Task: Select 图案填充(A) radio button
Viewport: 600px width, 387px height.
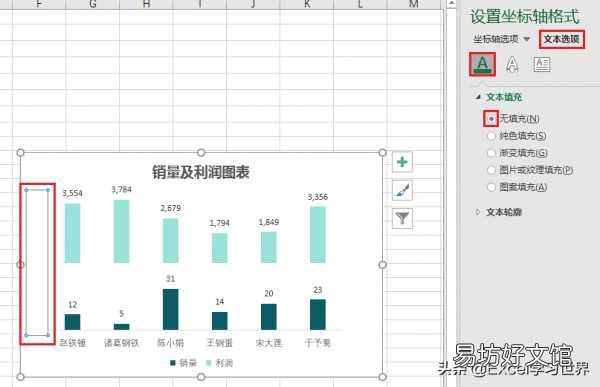Action: 491,187
